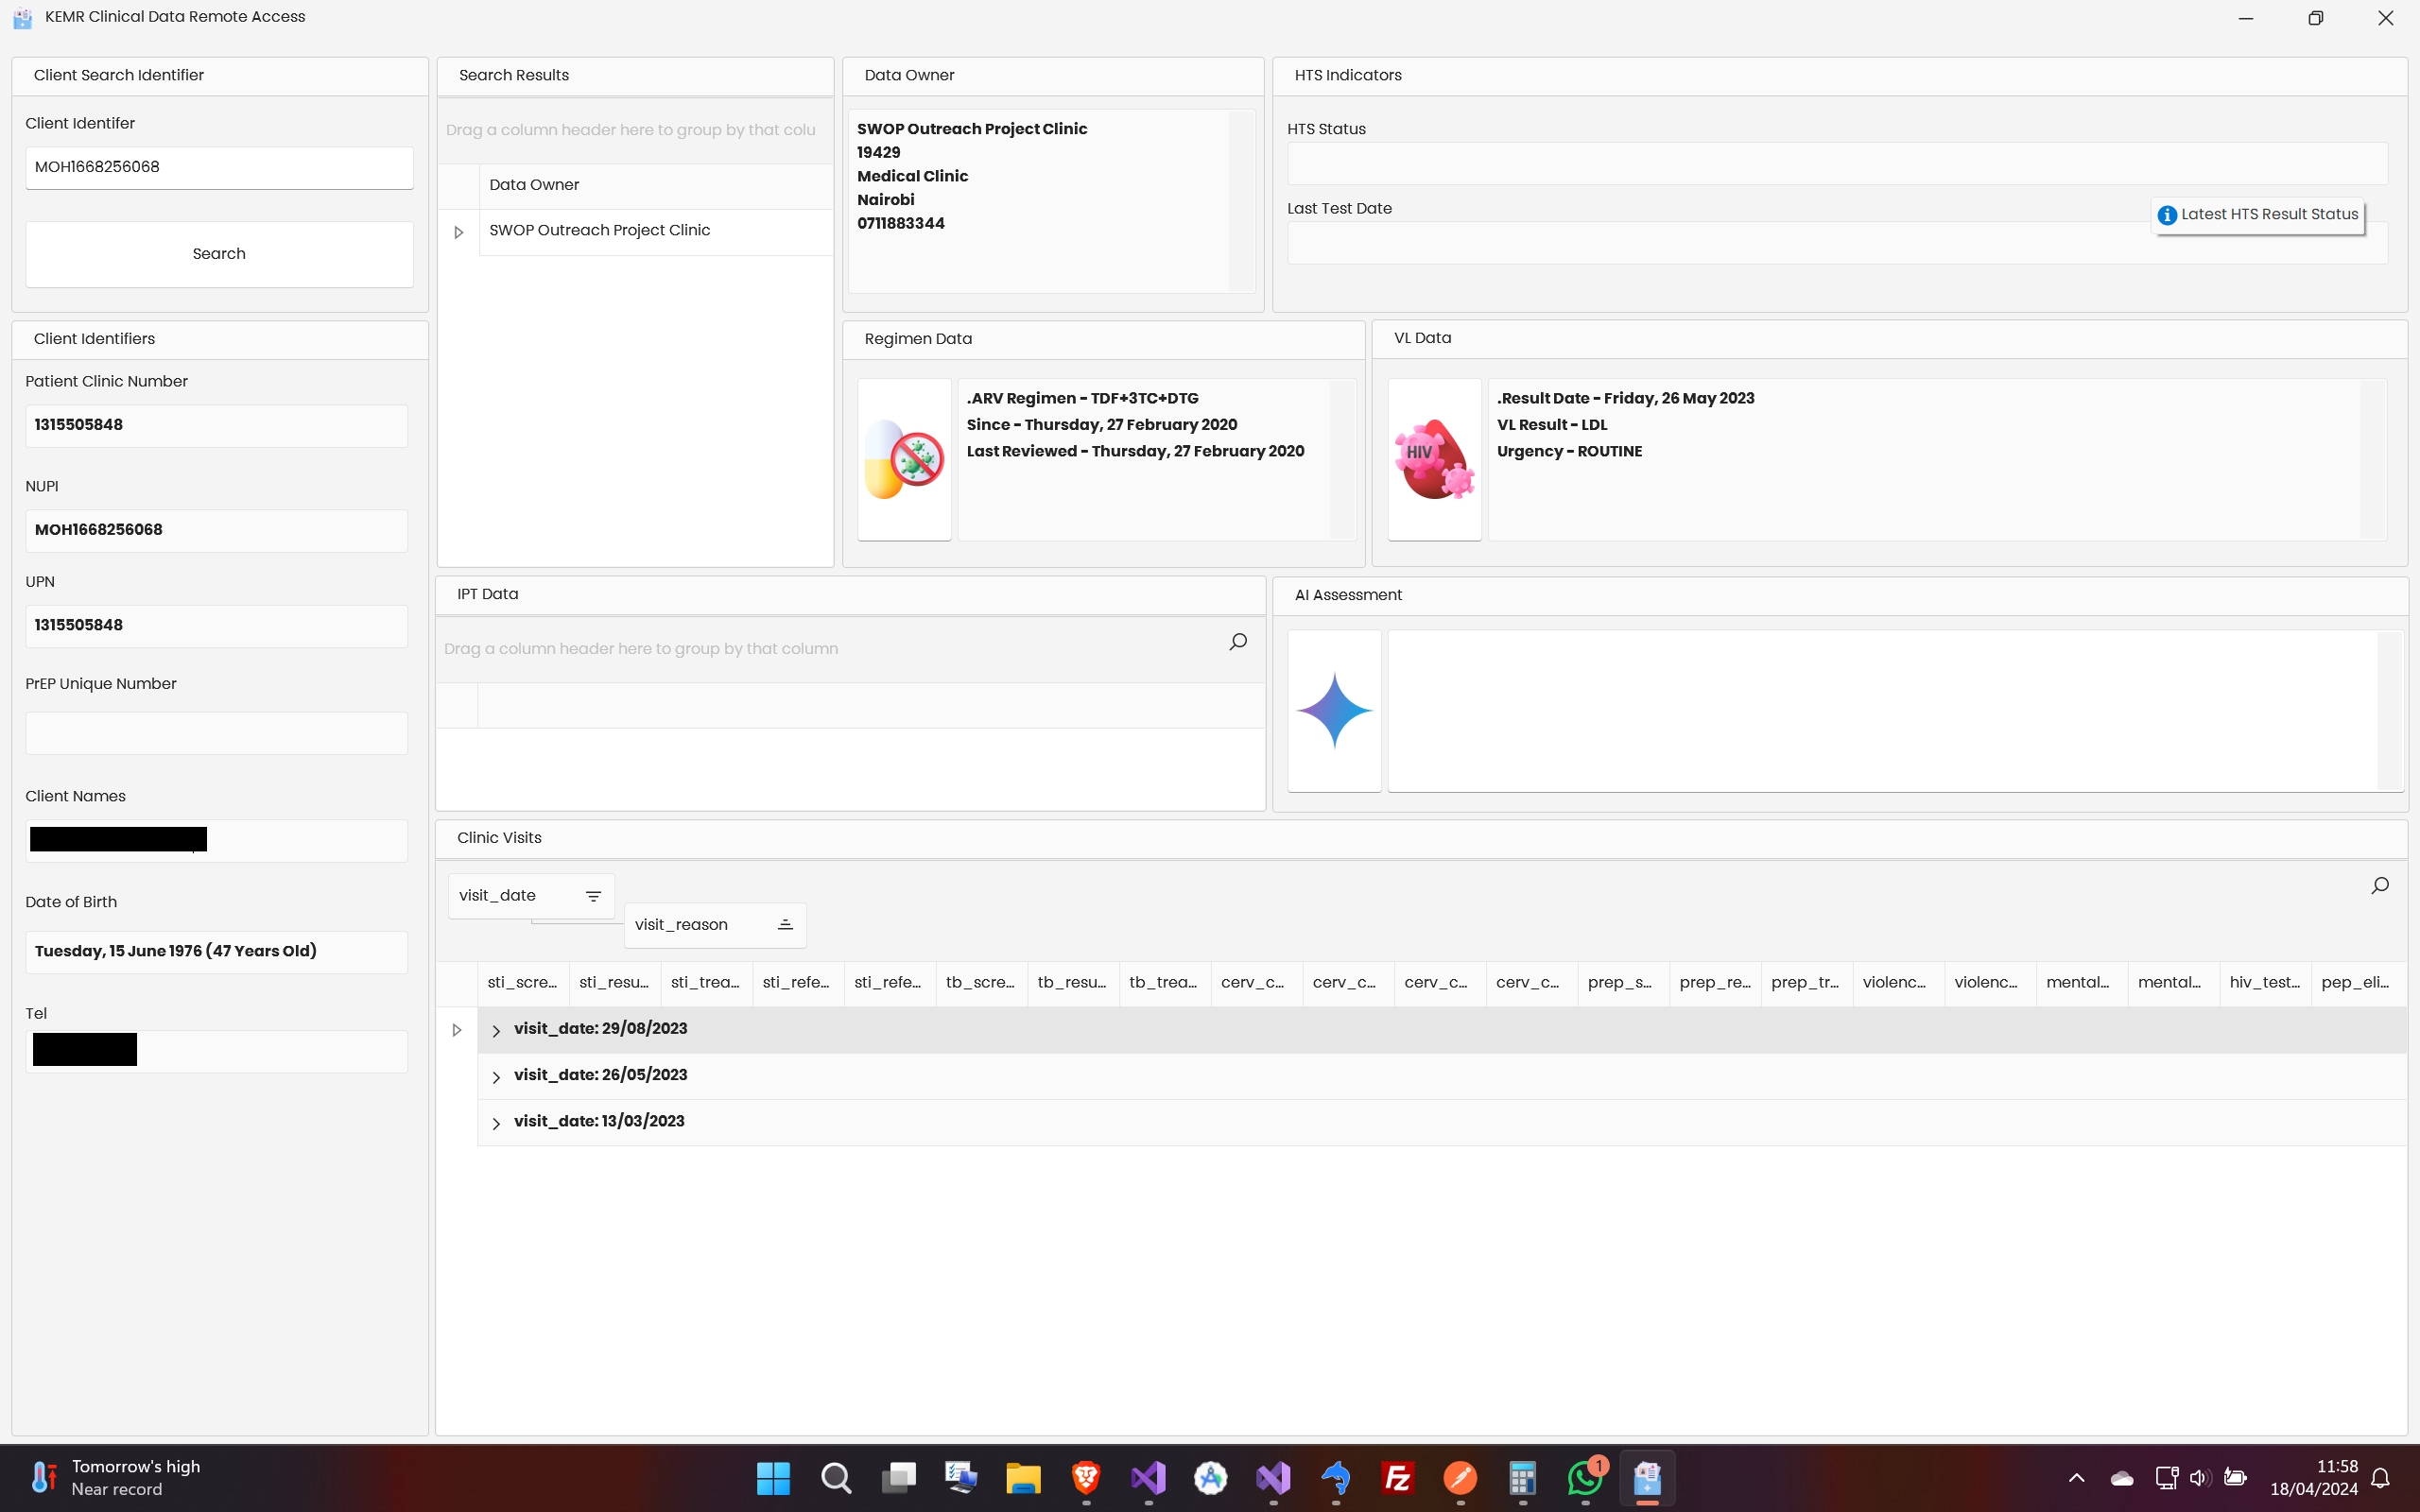Click the Data Owner panel scrollbar
This screenshot has width=2420, height=1512.
click(x=1241, y=200)
